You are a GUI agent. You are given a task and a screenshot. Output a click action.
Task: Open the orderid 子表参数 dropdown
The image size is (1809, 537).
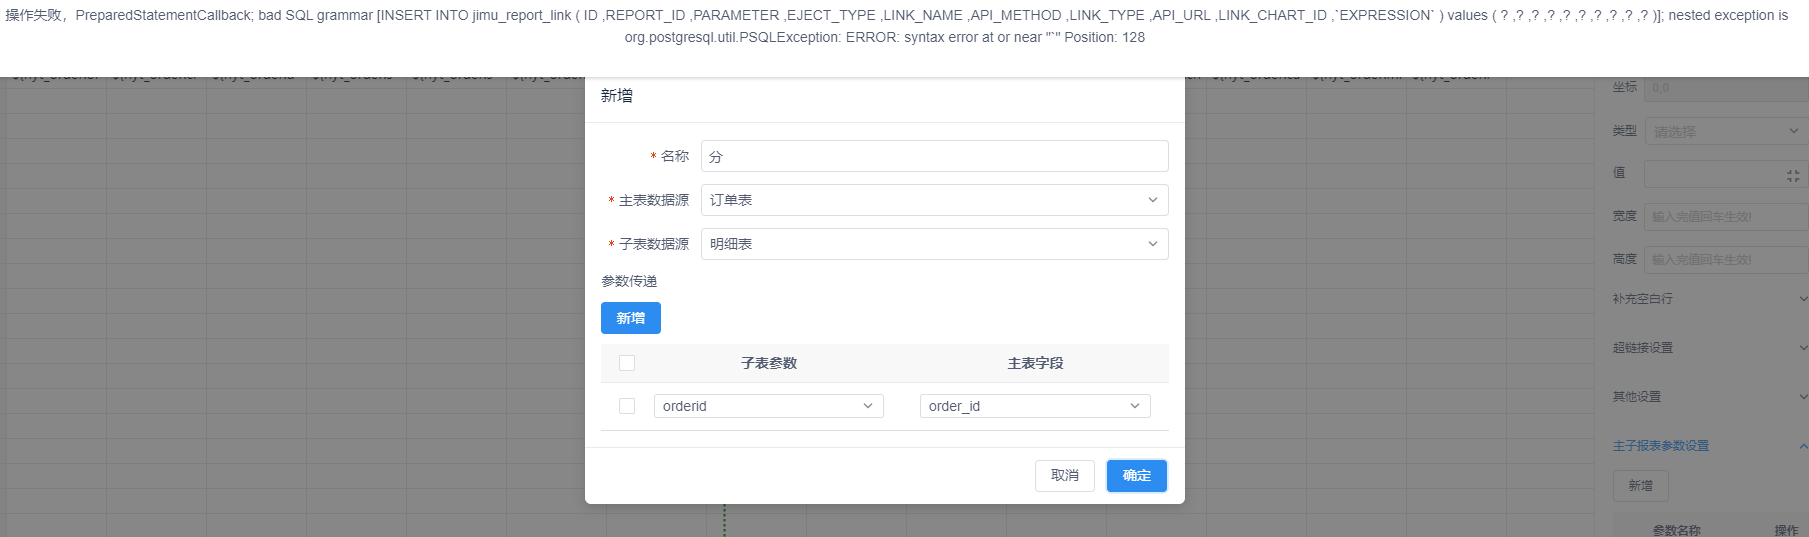point(769,406)
